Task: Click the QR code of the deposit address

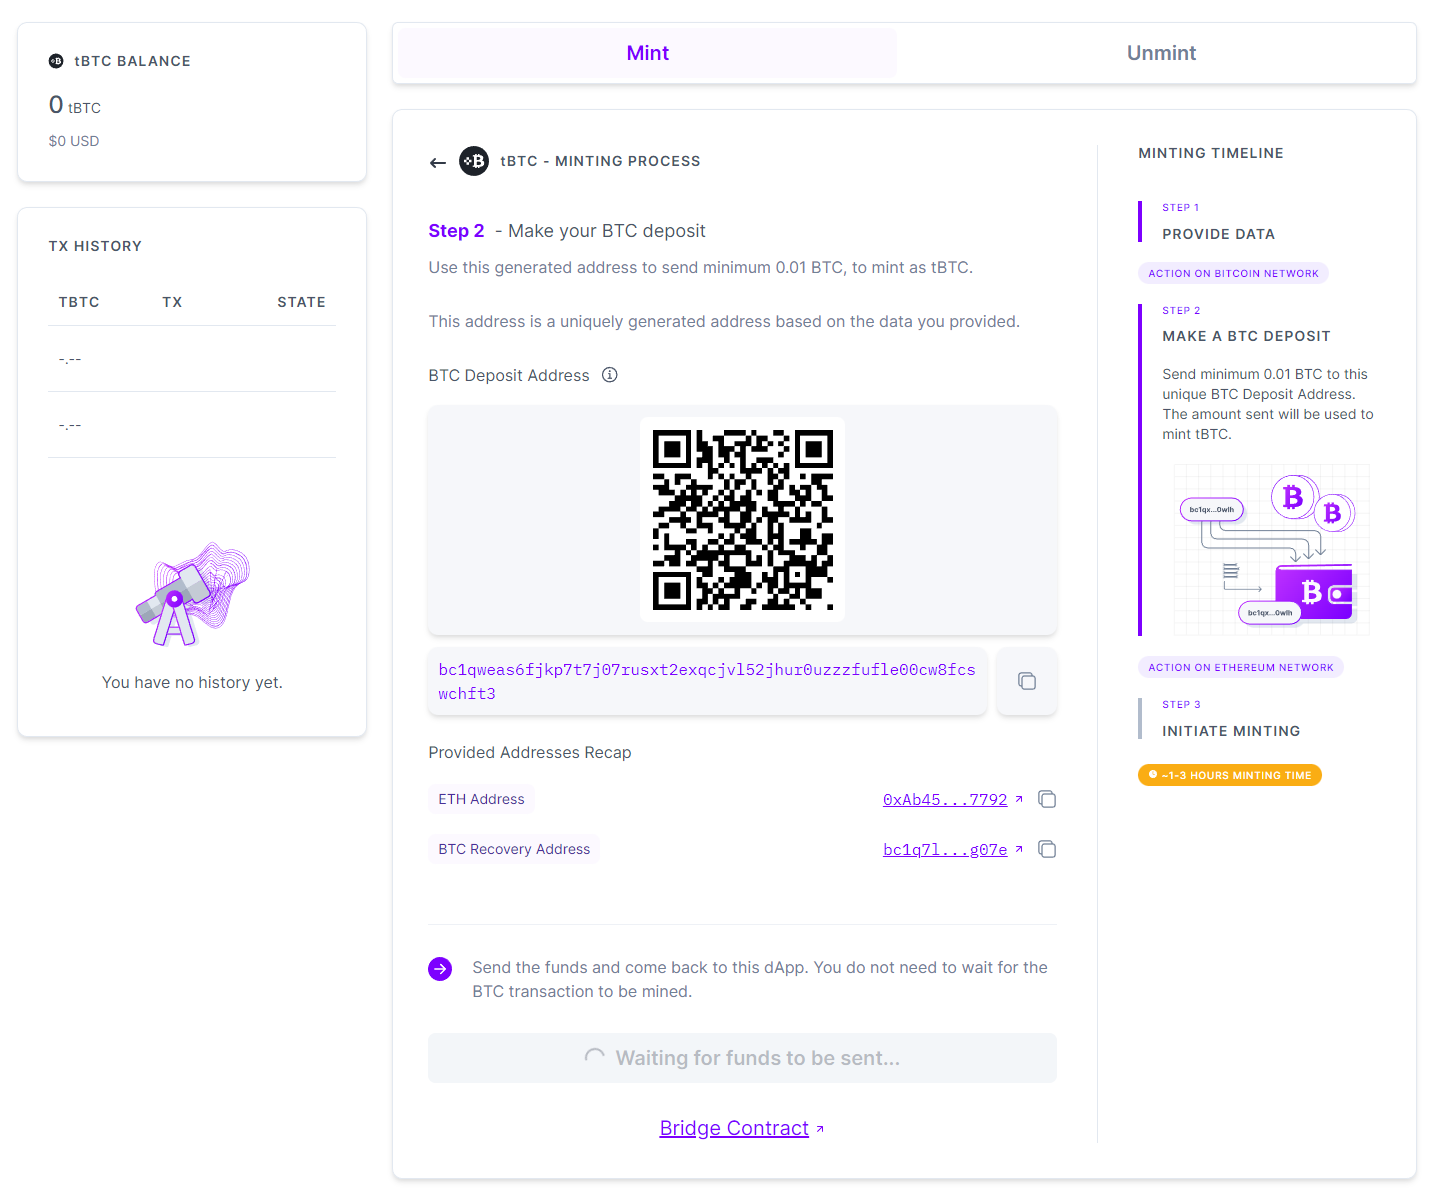Action: pyautogui.click(x=742, y=520)
